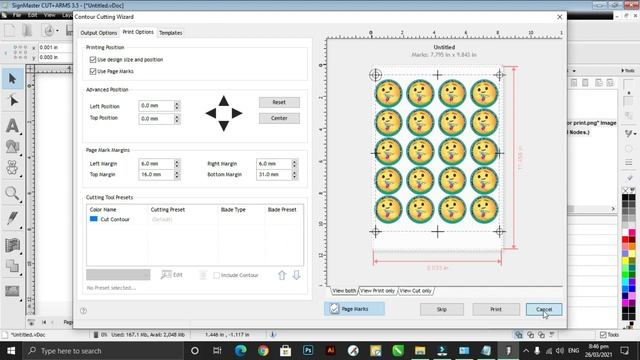Pick the red palette swatch

[x=625, y=240]
